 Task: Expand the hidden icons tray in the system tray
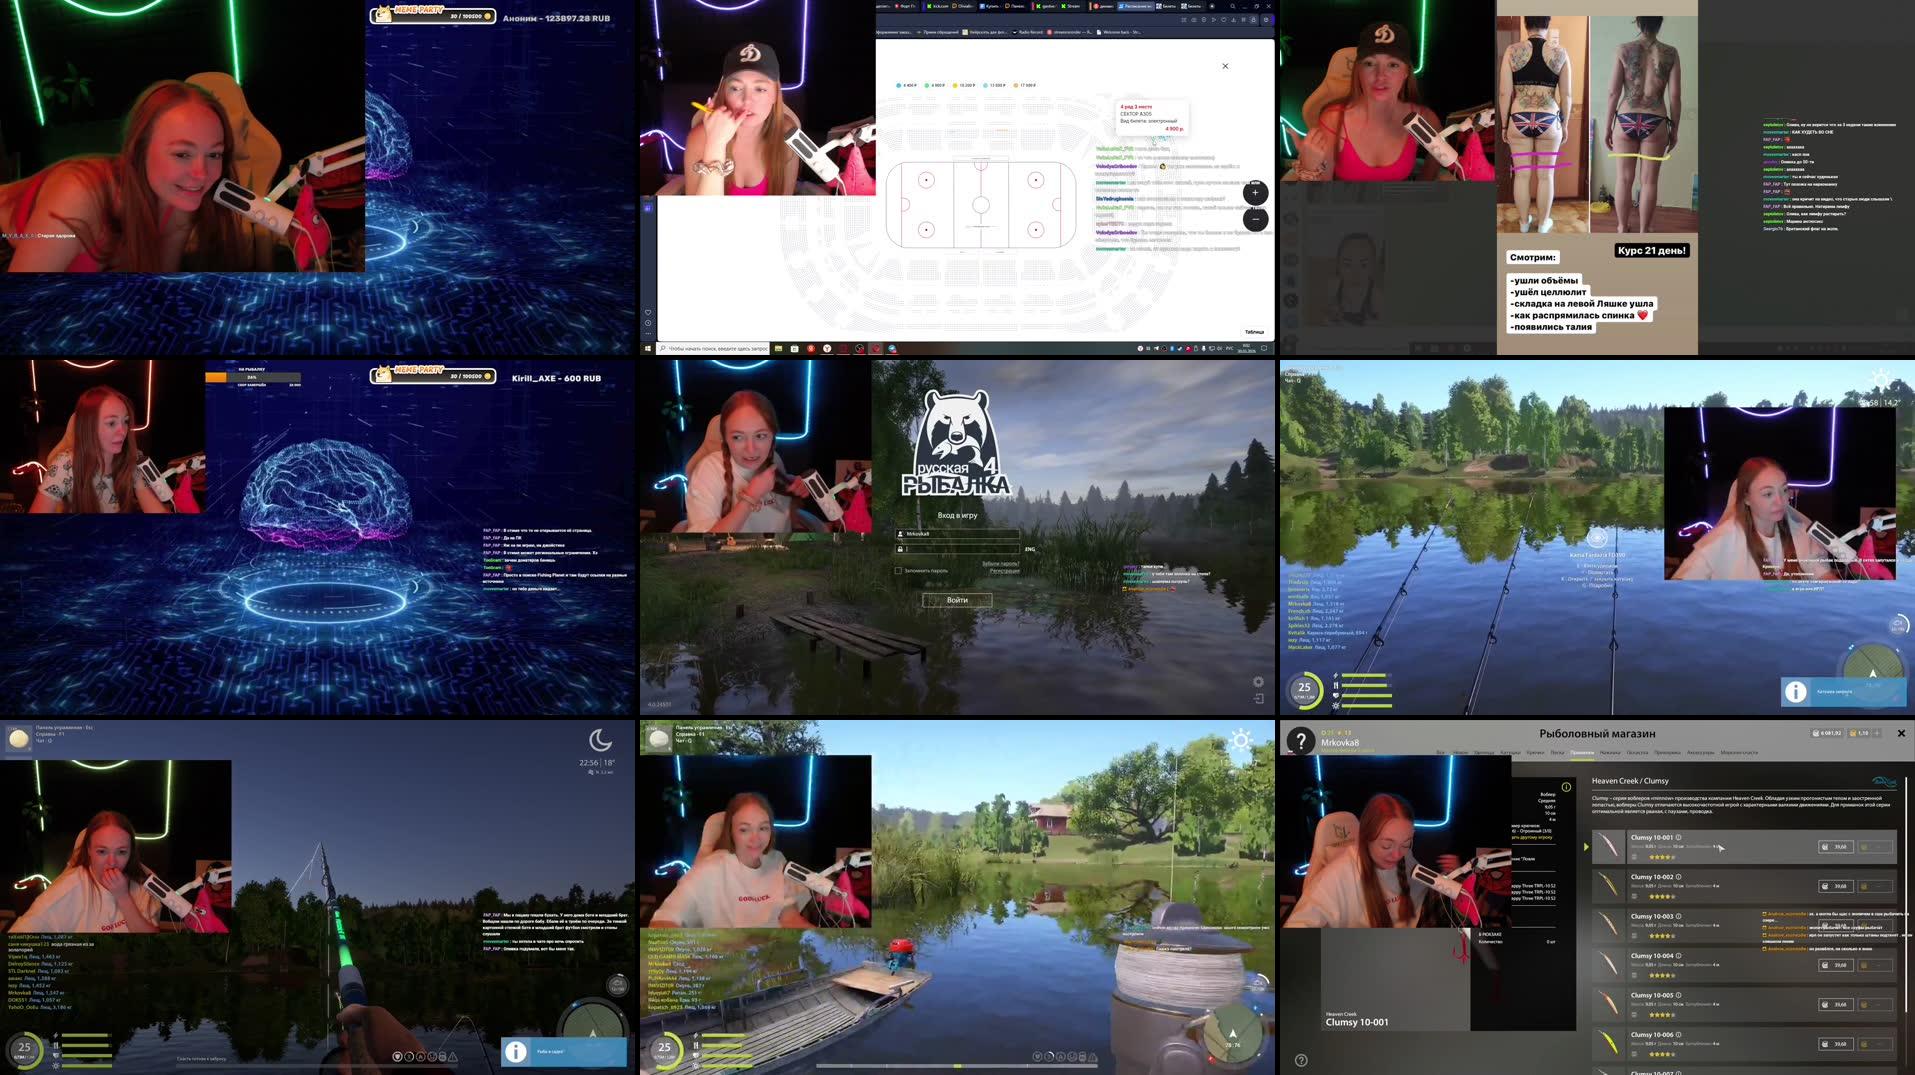pos(1141,349)
